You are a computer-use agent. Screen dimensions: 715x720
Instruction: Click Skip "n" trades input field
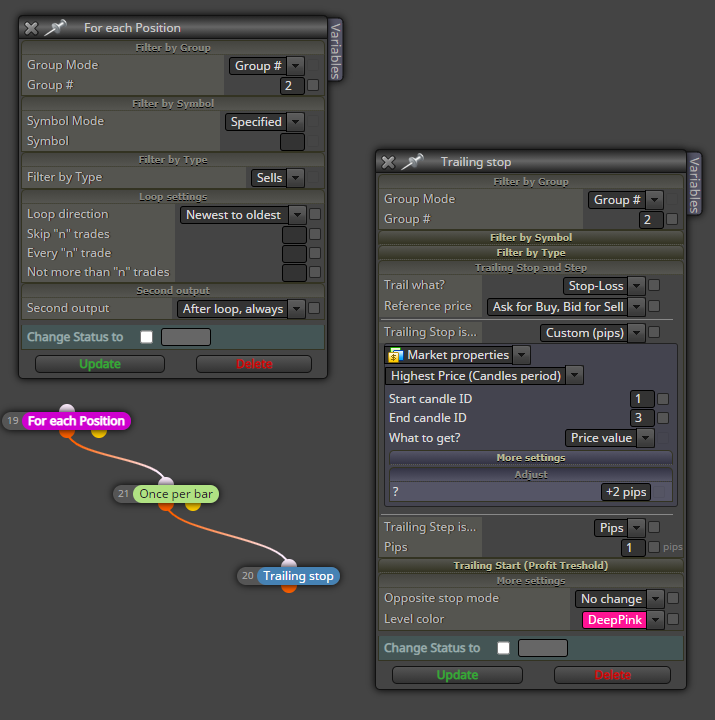click(x=294, y=235)
